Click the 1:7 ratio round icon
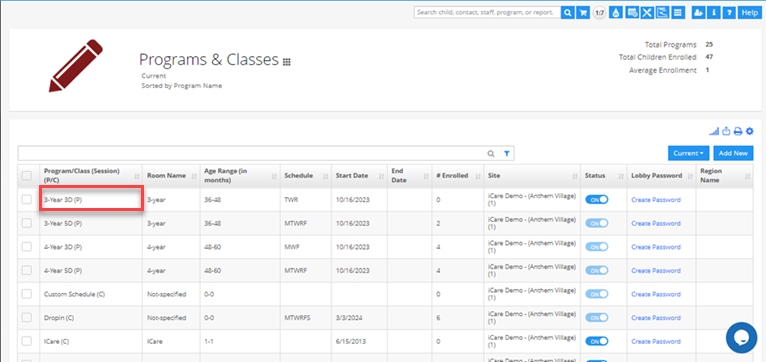The height and width of the screenshot is (362, 766). click(599, 13)
